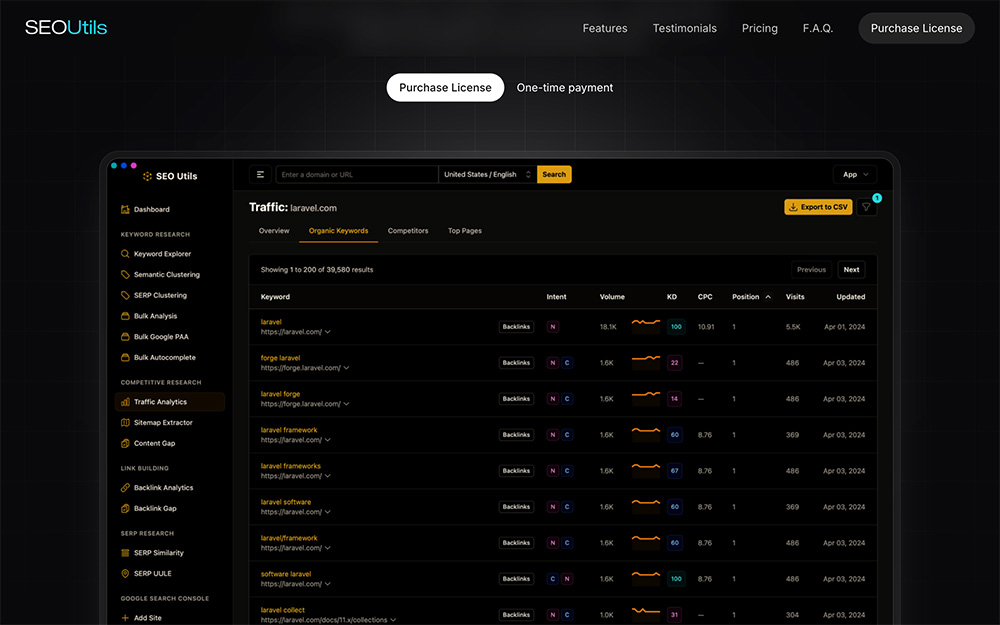Open the App dropdown in top right
Viewport: 1000px width, 625px height.
point(855,174)
